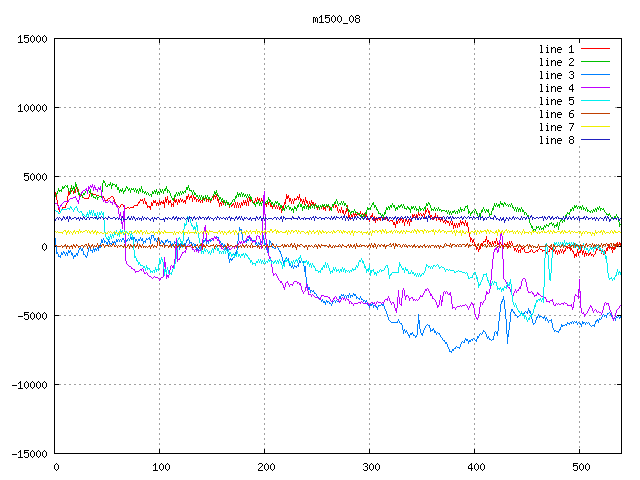Click the purple spike peak near x=200

tap(264, 193)
